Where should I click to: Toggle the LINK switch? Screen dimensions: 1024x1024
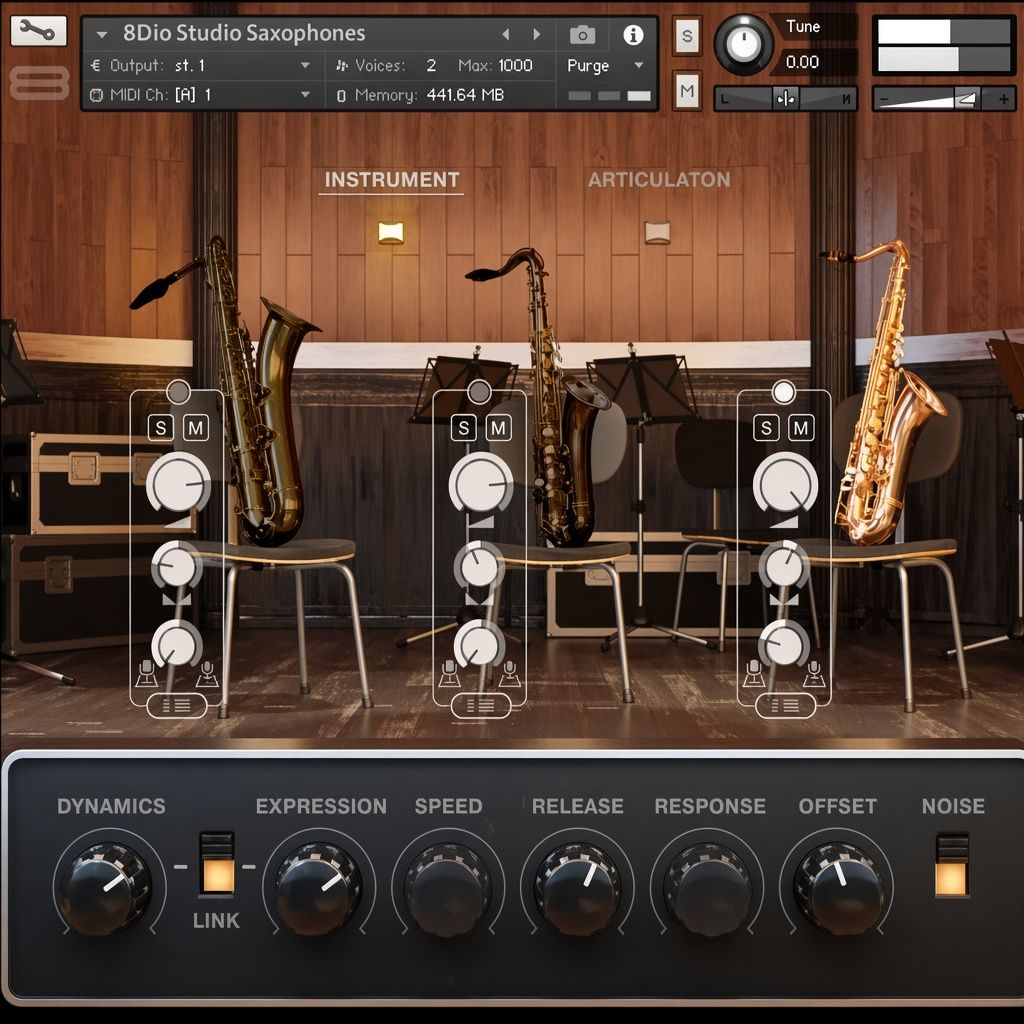point(217,863)
